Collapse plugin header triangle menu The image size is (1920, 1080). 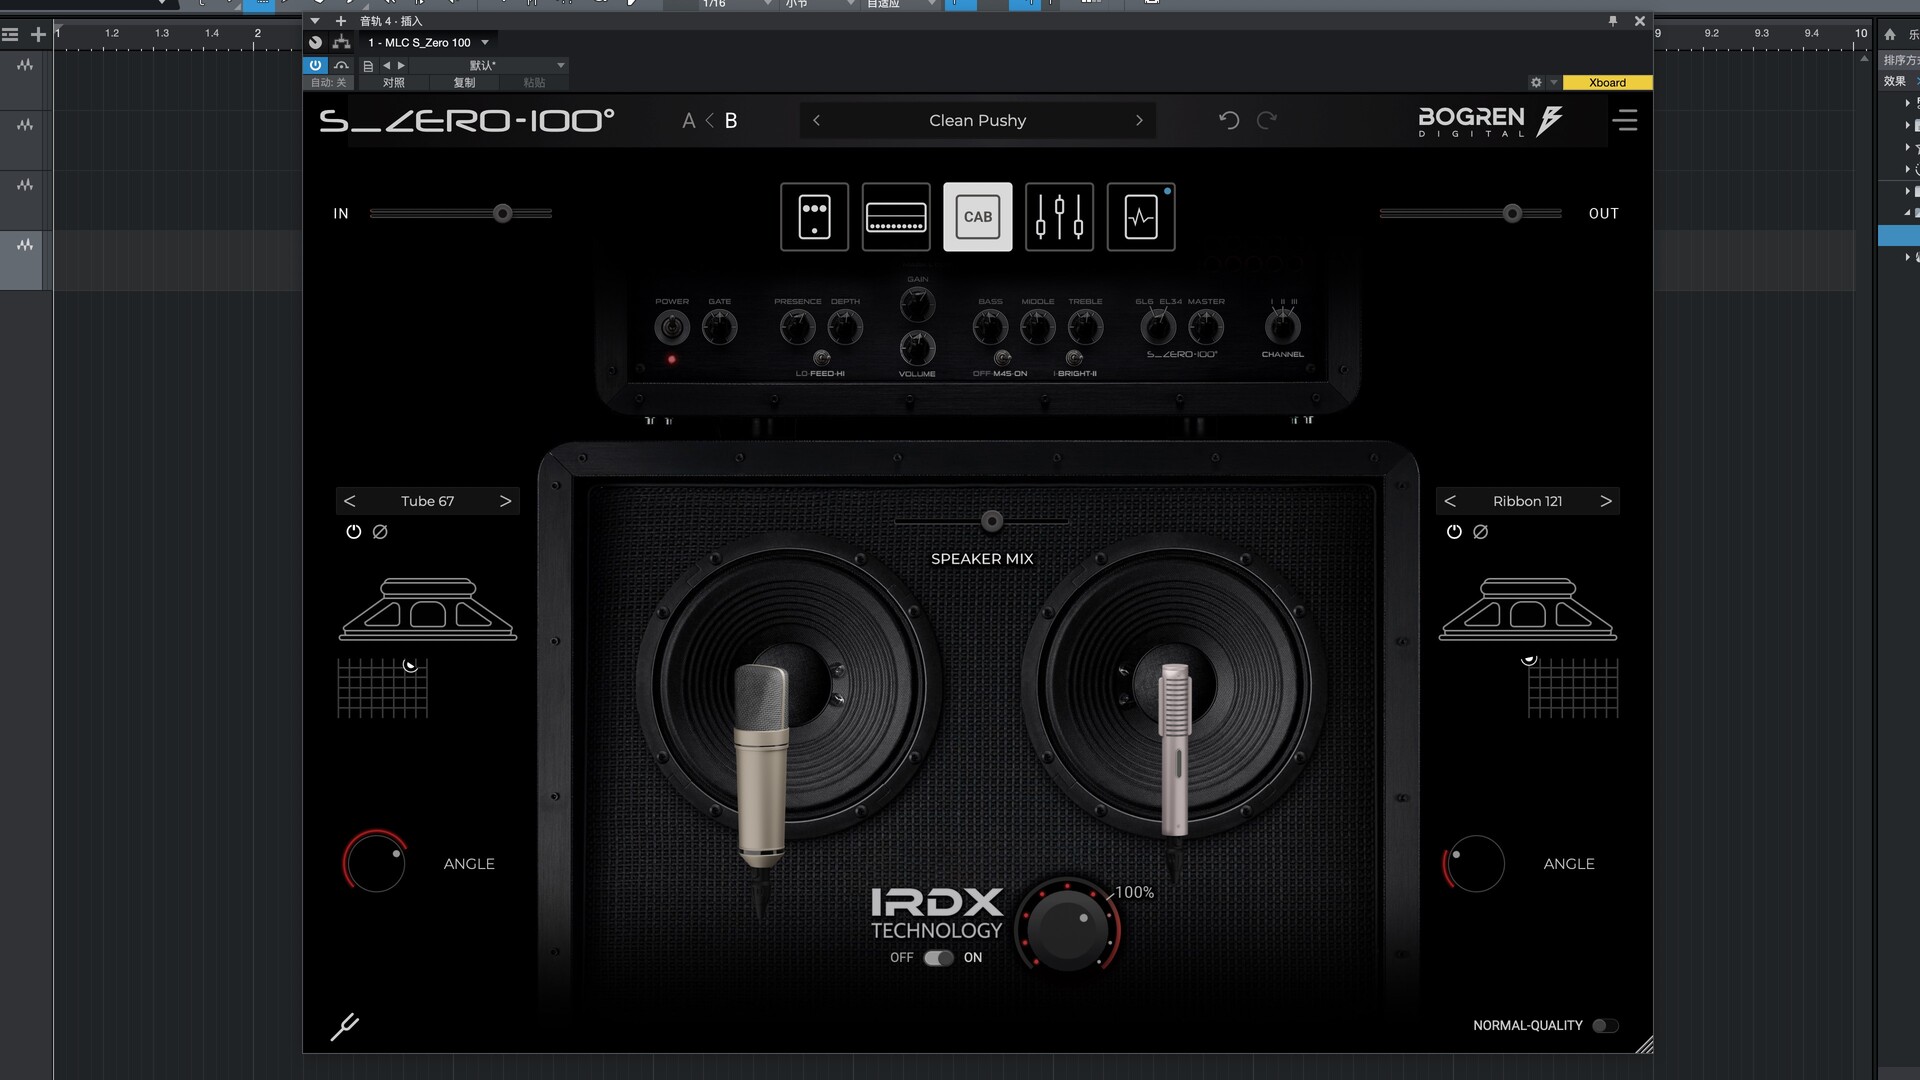coord(315,21)
